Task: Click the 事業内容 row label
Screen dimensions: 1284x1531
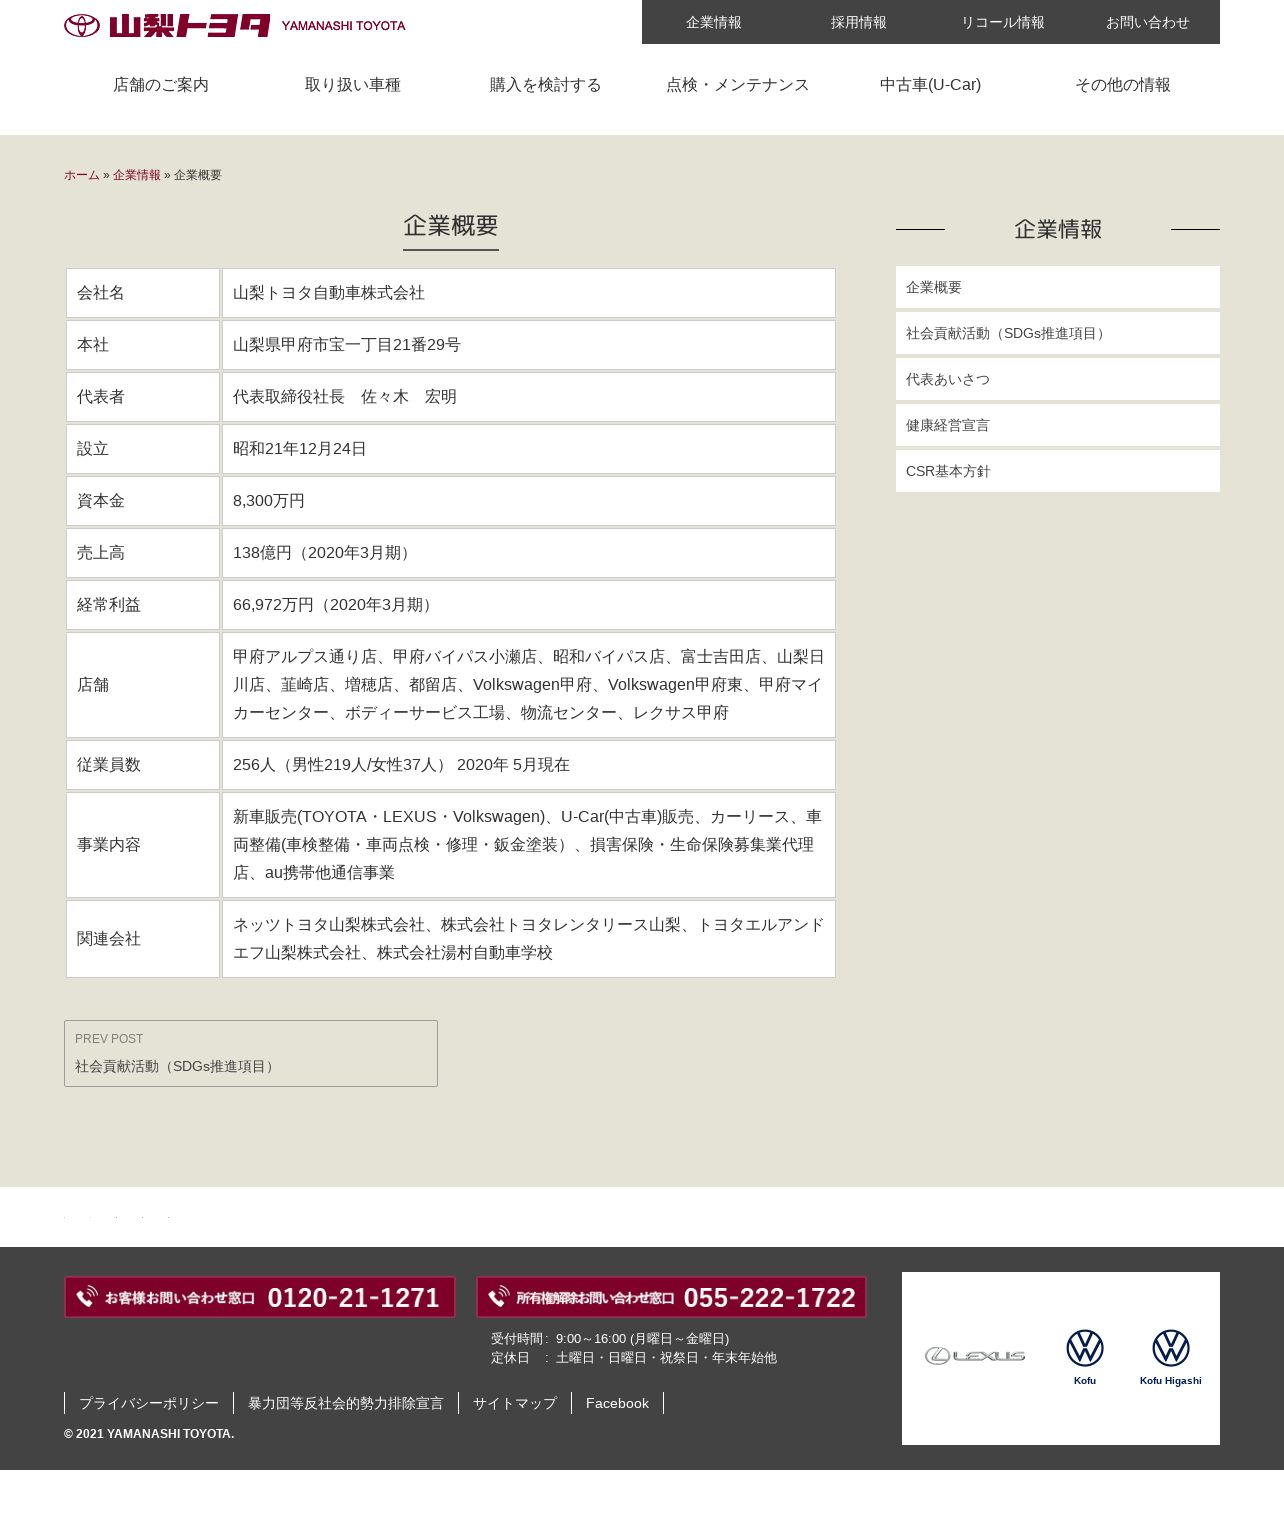Action: [143, 845]
